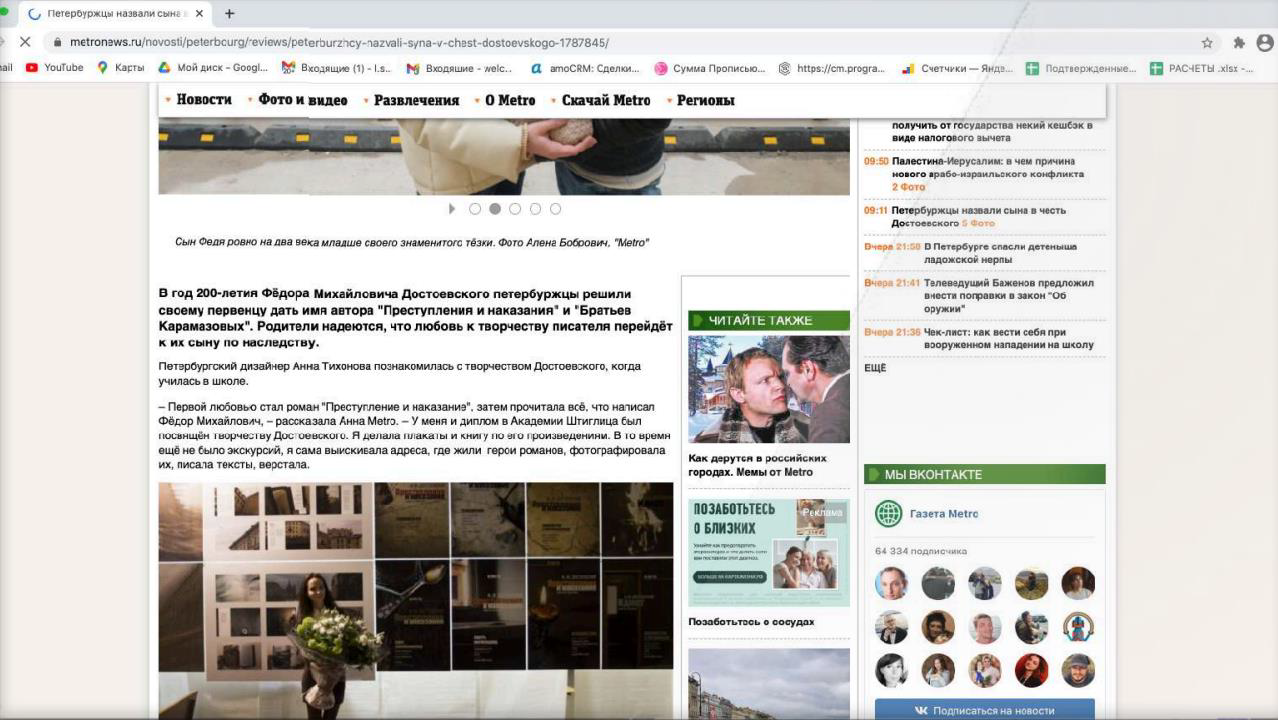This screenshot has width=1278, height=720.
Task: Open the amoCRM Сделки bookmark
Action: [x=585, y=68]
